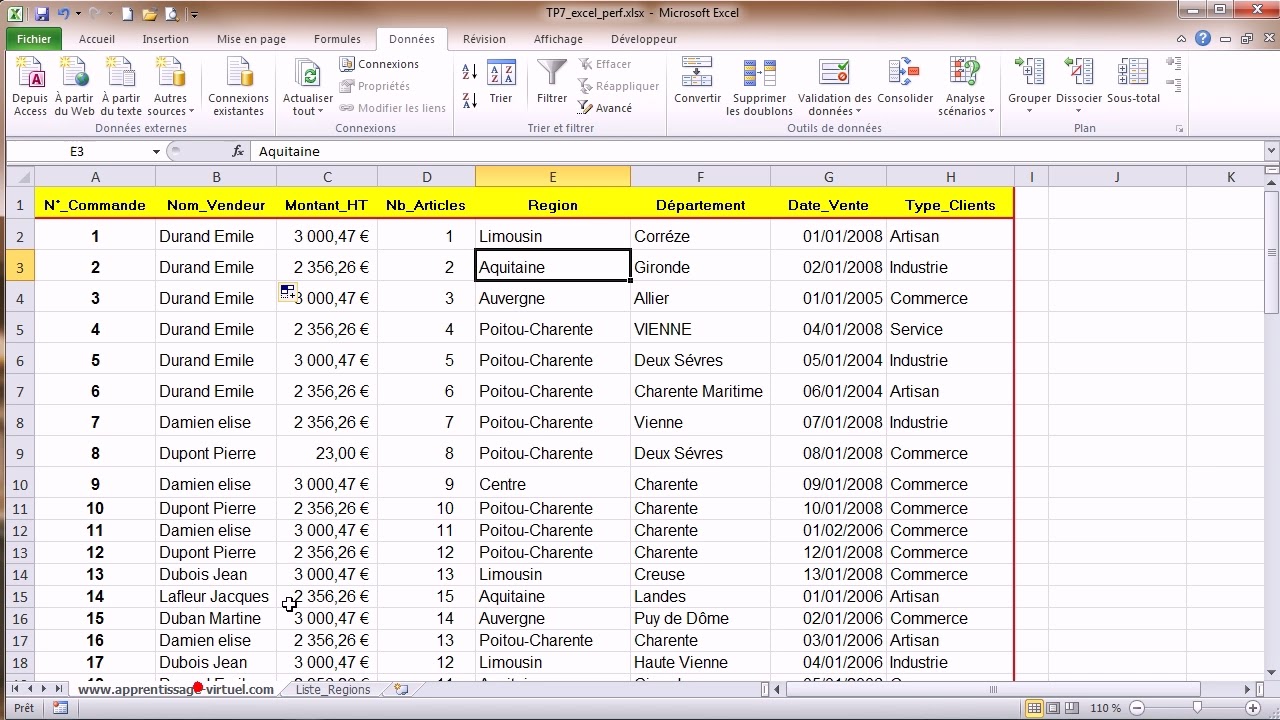Click the insert function fx button
1280x720 pixels.
tap(238, 151)
